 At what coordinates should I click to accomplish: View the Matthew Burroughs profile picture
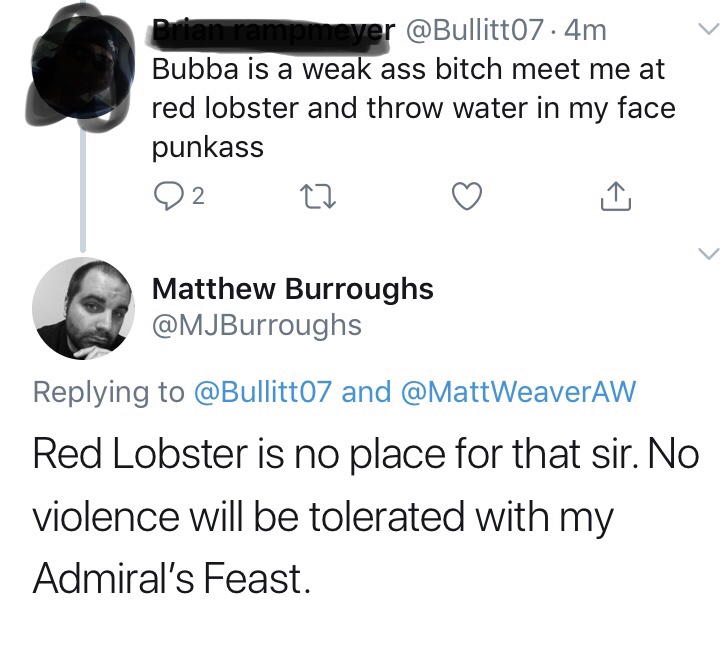click(82, 306)
